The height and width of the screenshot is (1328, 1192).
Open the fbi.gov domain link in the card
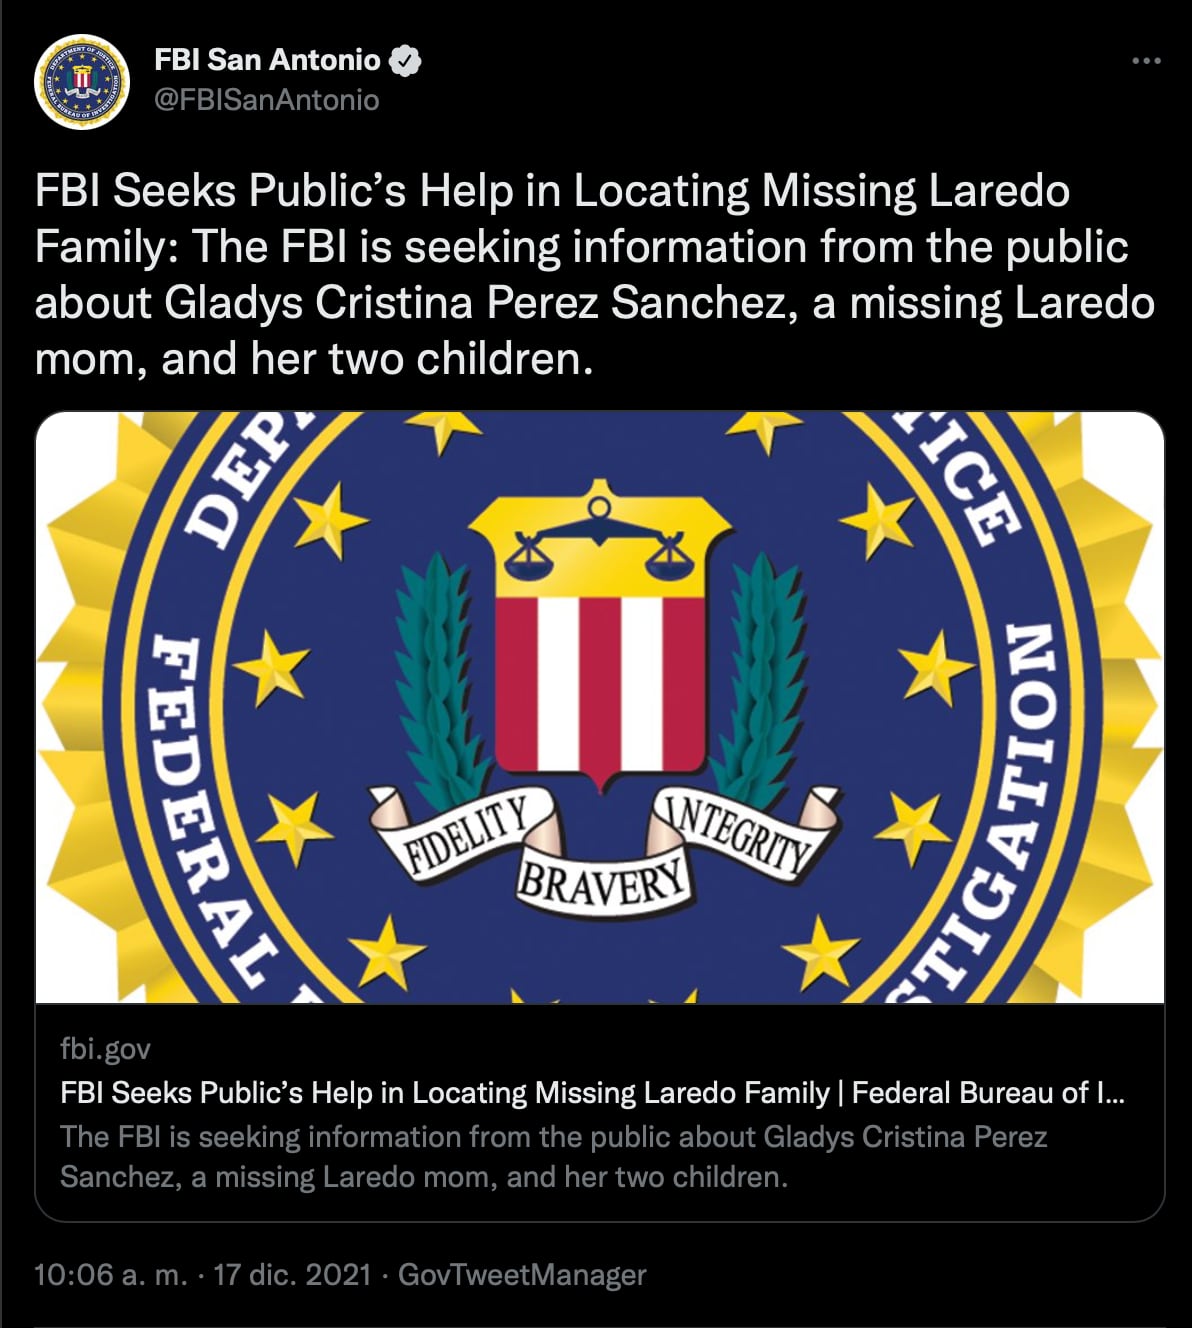tap(105, 1048)
